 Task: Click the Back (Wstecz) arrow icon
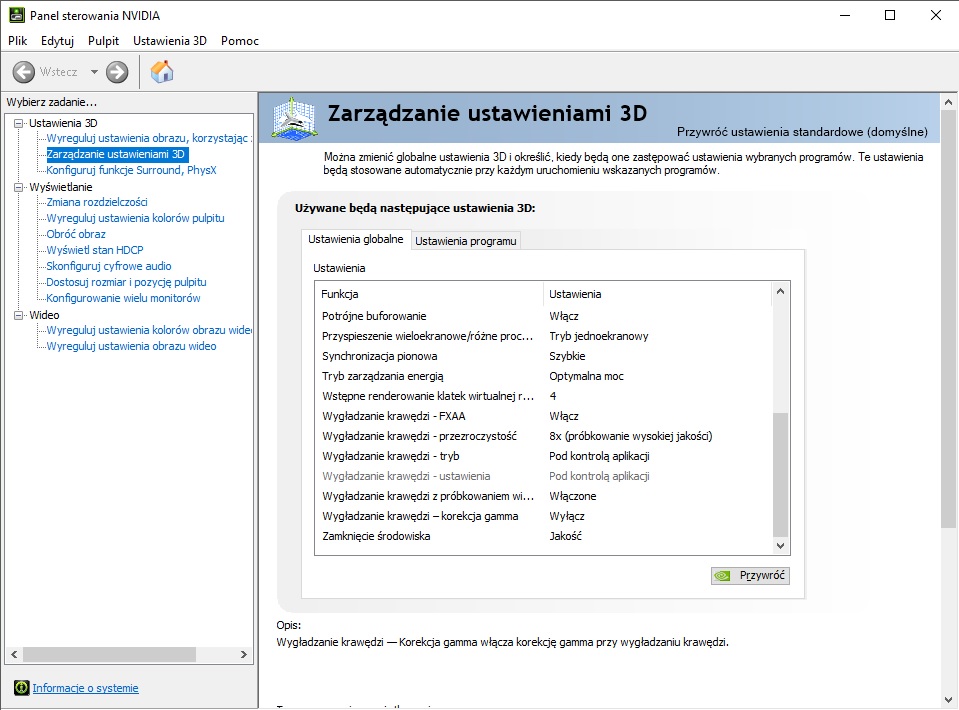coord(24,72)
